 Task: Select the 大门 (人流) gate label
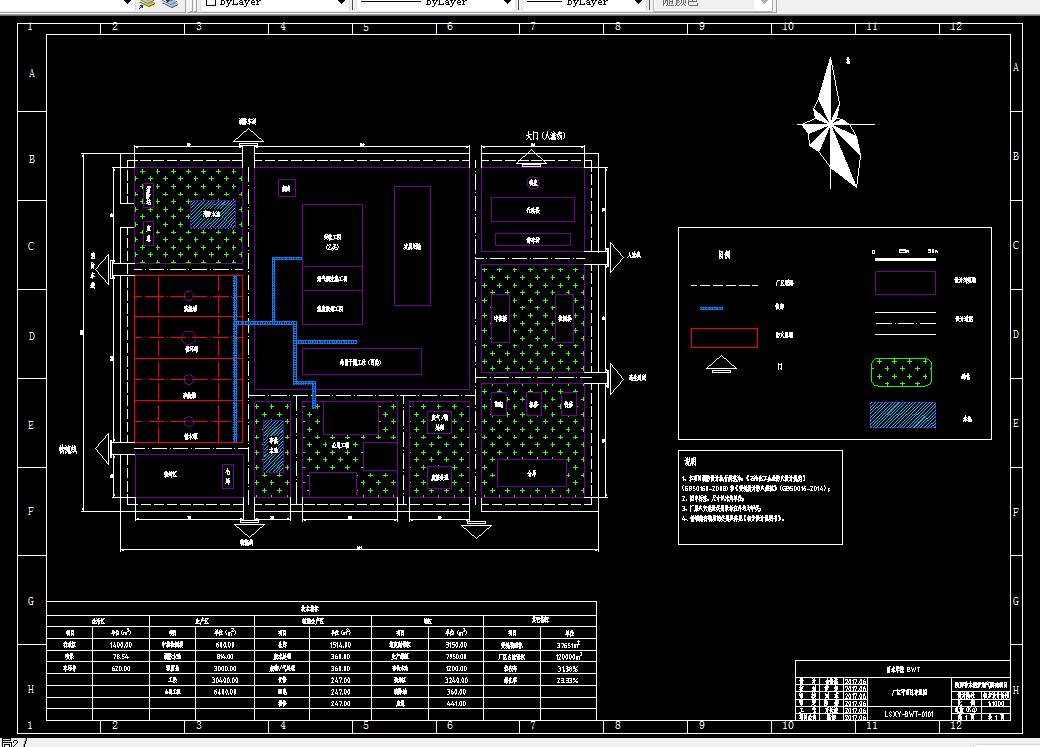pyautogui.click(x=545, y=135)
